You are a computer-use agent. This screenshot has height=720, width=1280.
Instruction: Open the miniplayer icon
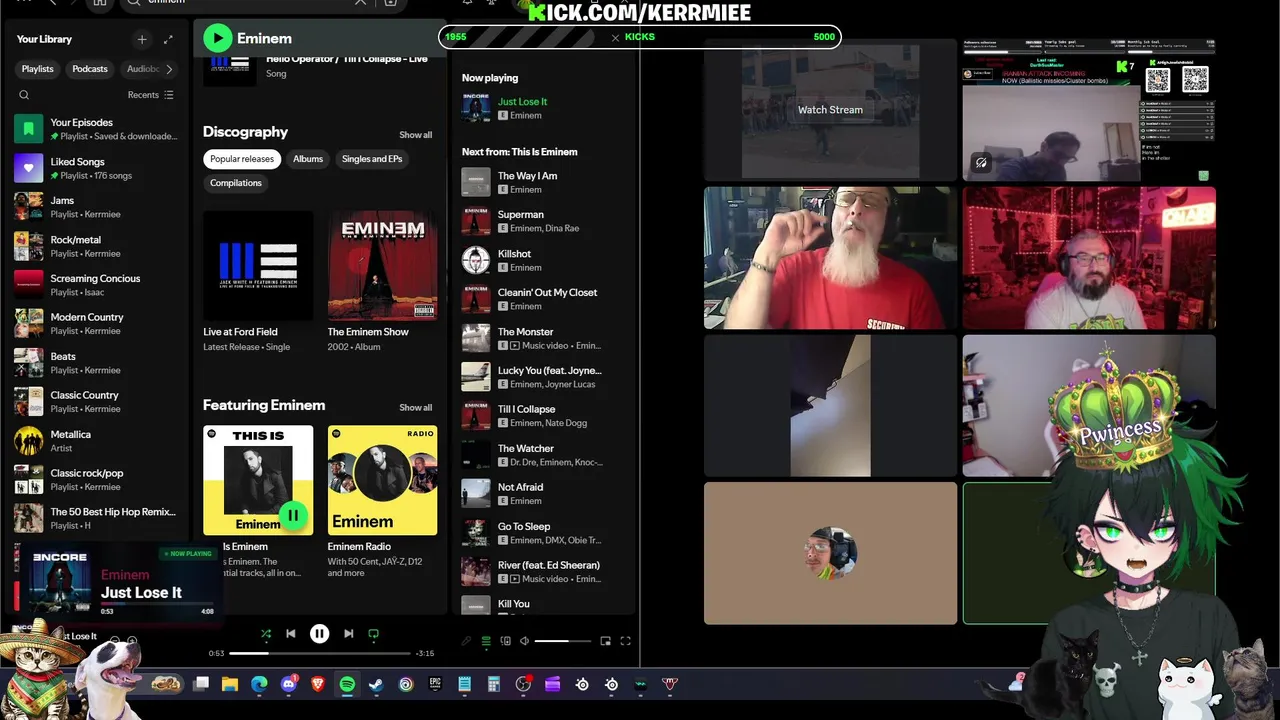tap(606, 641)
